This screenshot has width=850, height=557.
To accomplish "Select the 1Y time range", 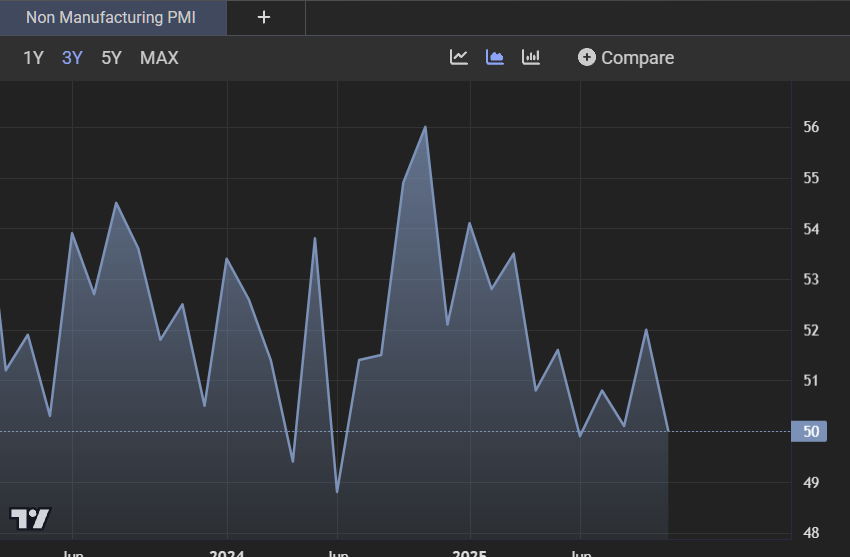I will coord(33,58).
